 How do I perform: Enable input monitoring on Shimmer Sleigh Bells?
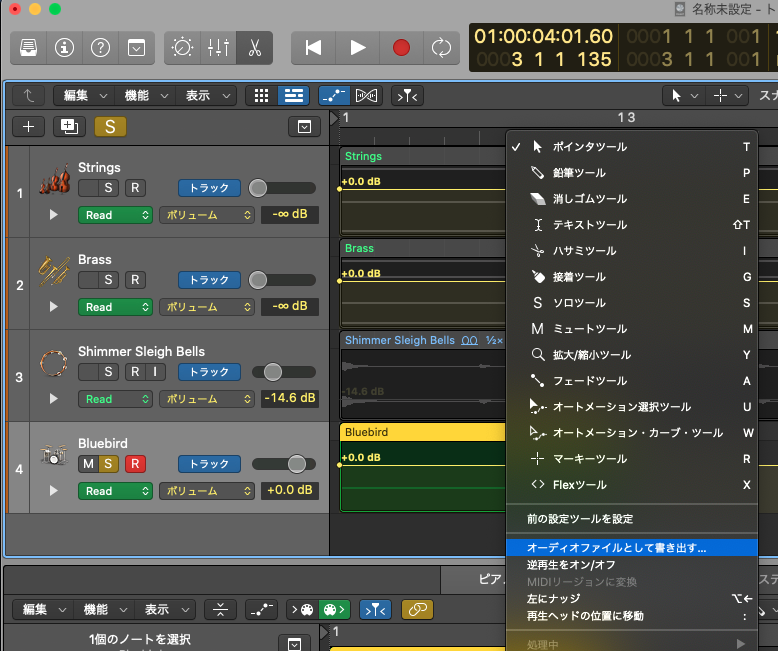point(155,372)
